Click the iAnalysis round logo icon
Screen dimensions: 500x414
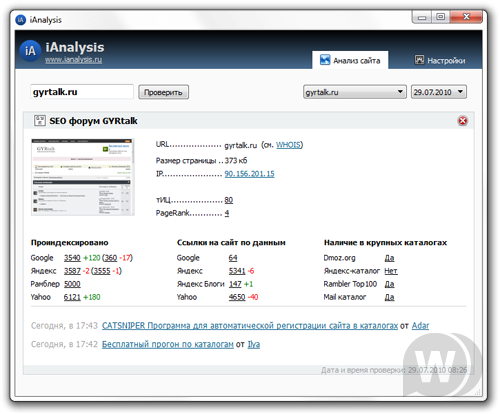tap(30, 51)
